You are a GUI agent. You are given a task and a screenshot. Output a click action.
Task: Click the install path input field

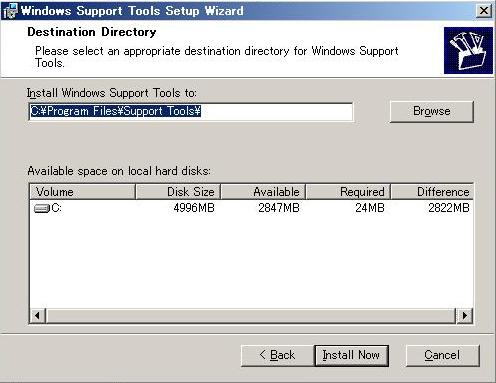(x=191, y=111)
